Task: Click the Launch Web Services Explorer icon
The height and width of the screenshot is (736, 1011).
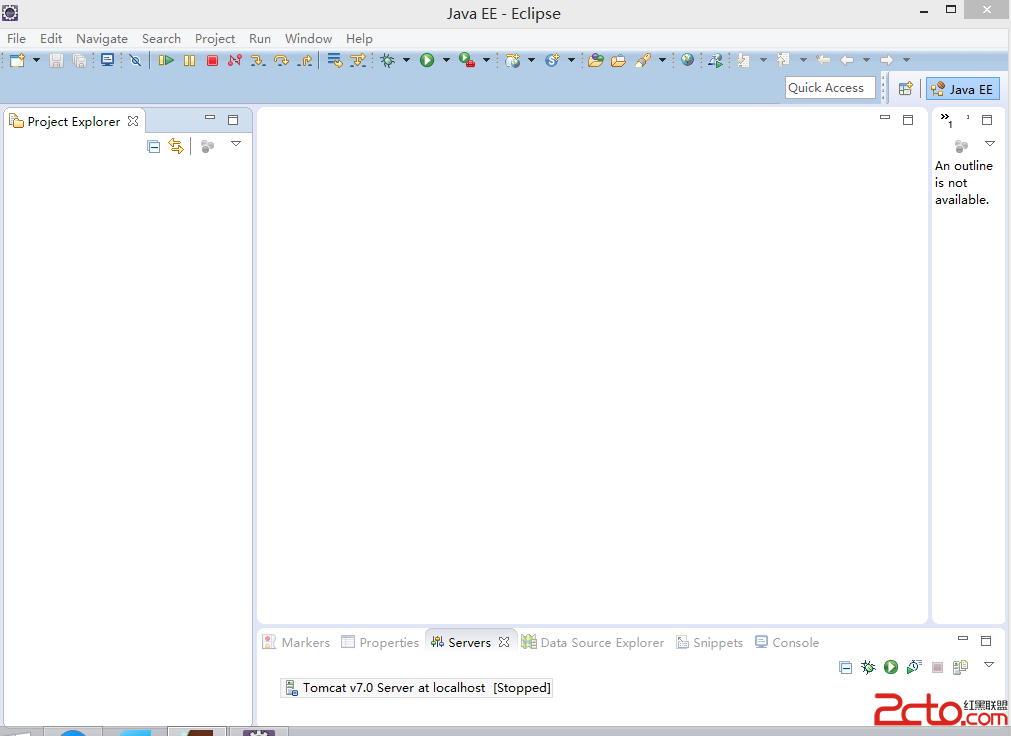Action: tap(716, 61)
